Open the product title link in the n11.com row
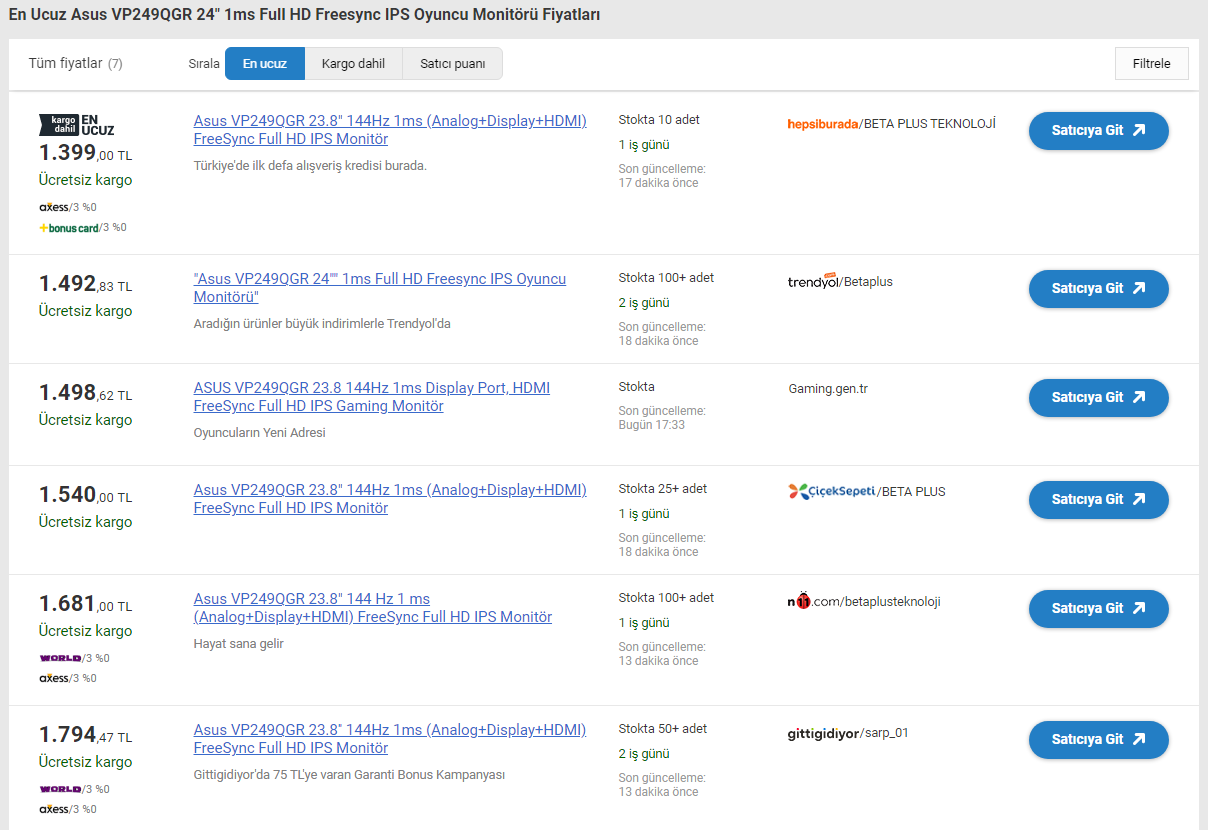Image resolution: width=1208 pixels, height=830 pixels. 372,608
